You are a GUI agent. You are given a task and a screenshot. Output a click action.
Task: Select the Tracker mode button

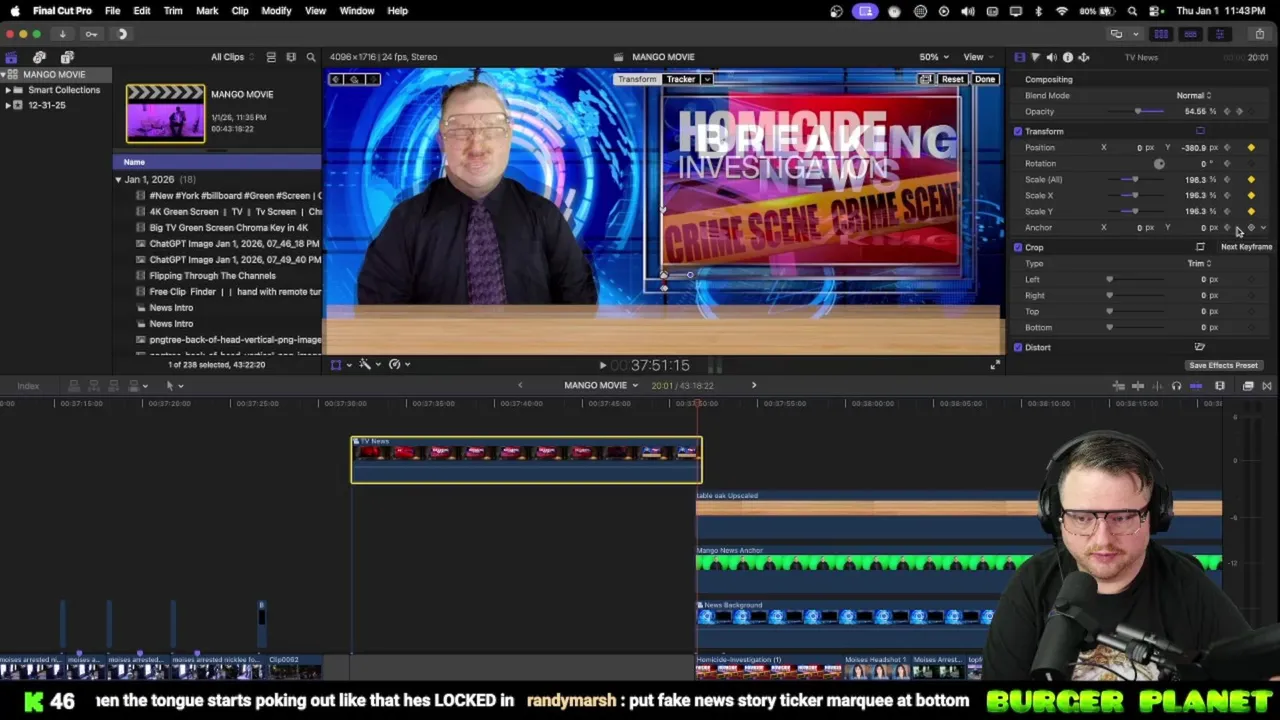click(x=680, y=79)
